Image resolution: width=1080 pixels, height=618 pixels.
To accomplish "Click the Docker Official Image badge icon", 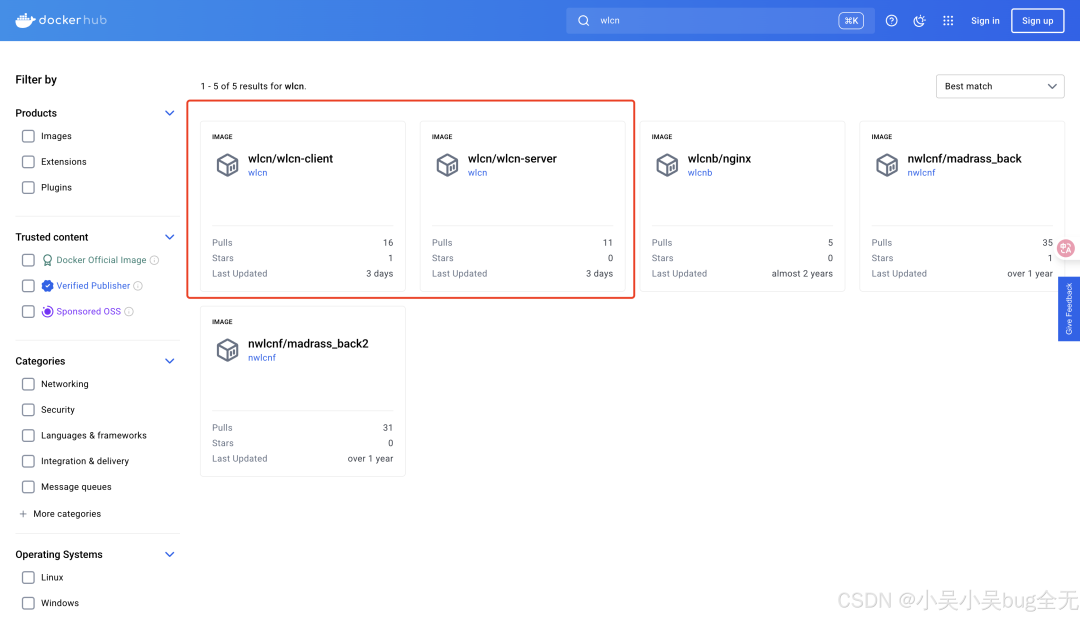I will coord(48,260).
